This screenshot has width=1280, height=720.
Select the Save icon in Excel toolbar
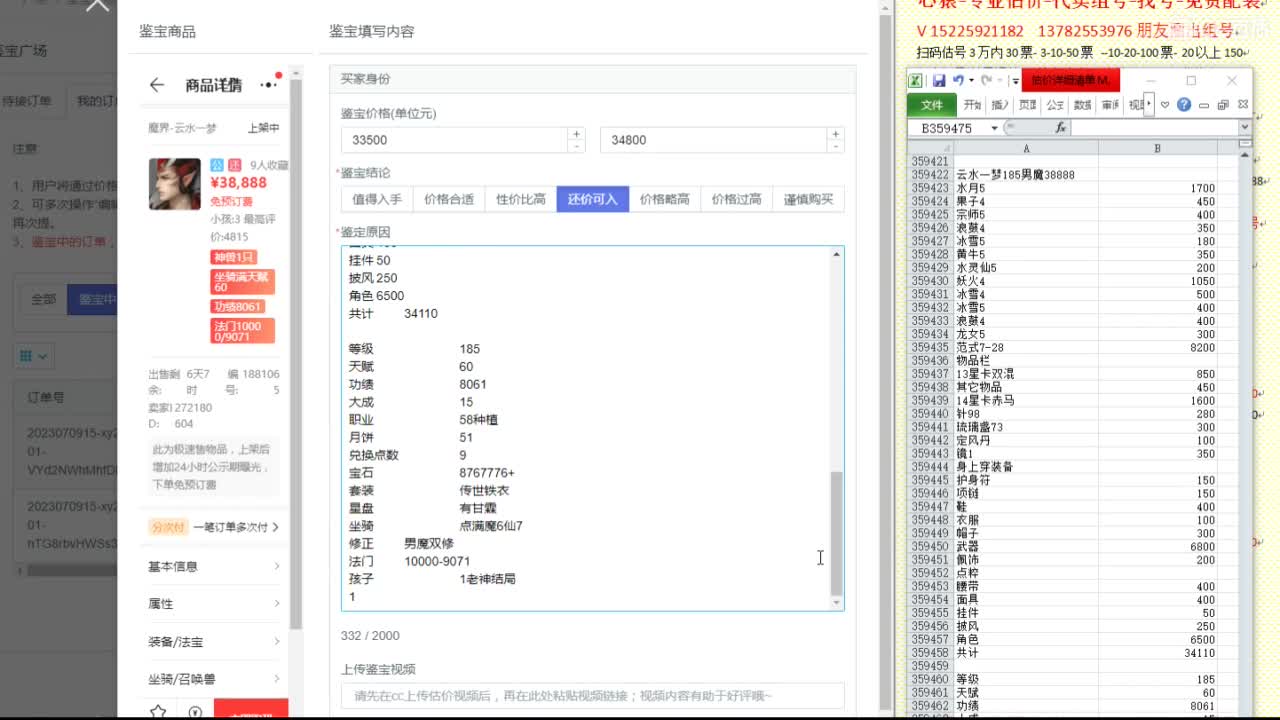[x=940, y=81]
